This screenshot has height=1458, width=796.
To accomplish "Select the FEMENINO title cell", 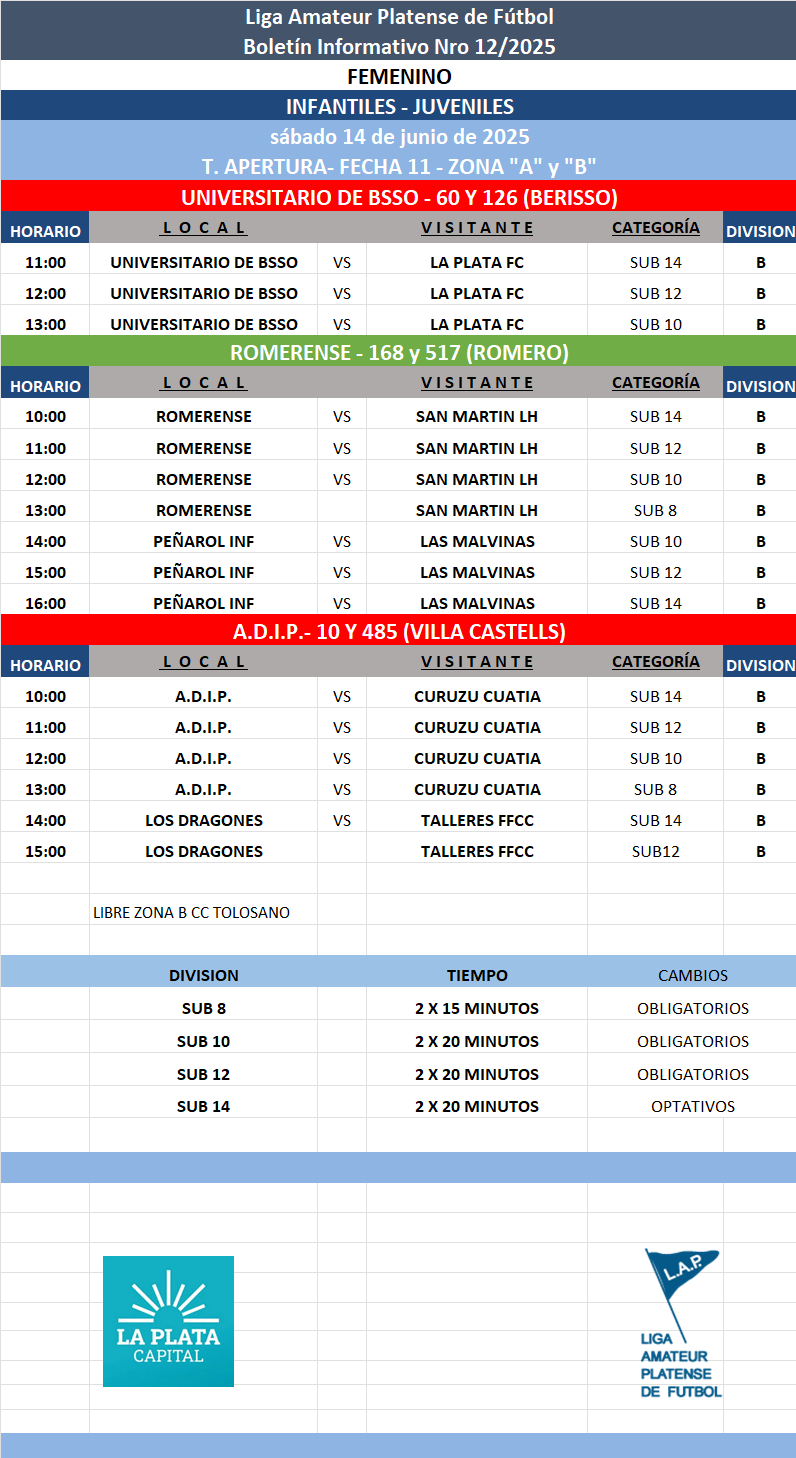I will tap(399, 76).
